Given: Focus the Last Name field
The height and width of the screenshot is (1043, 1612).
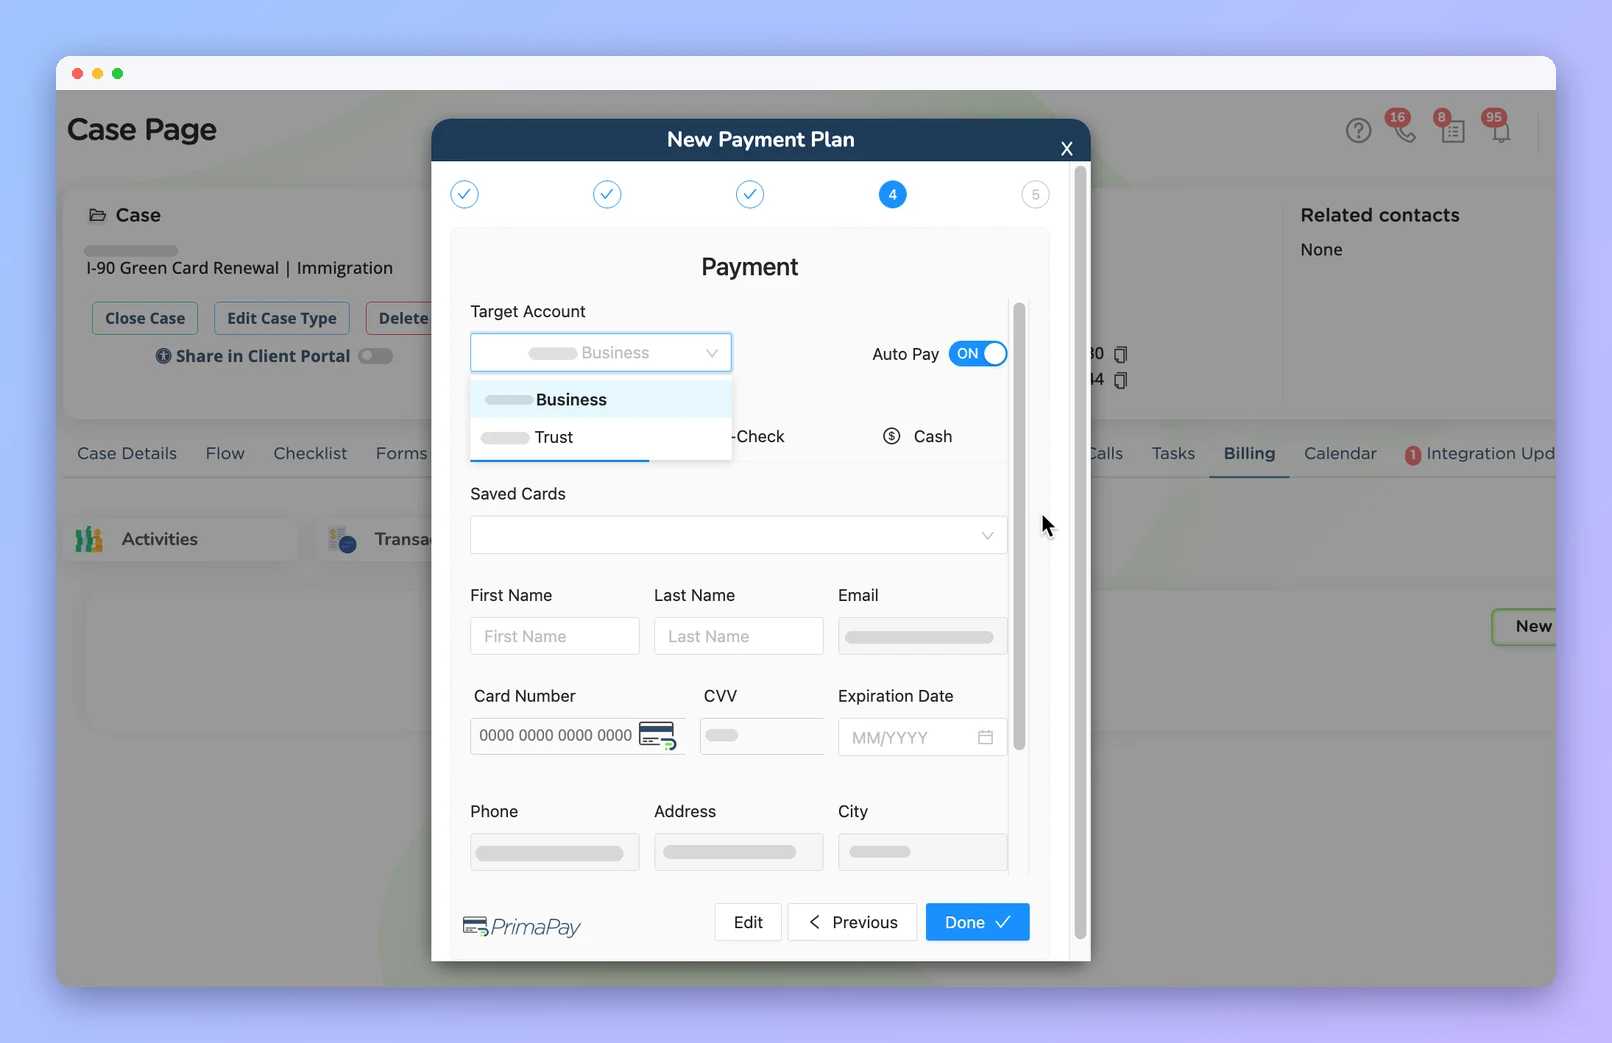Looking at the screenshot, I should (739, 636).
